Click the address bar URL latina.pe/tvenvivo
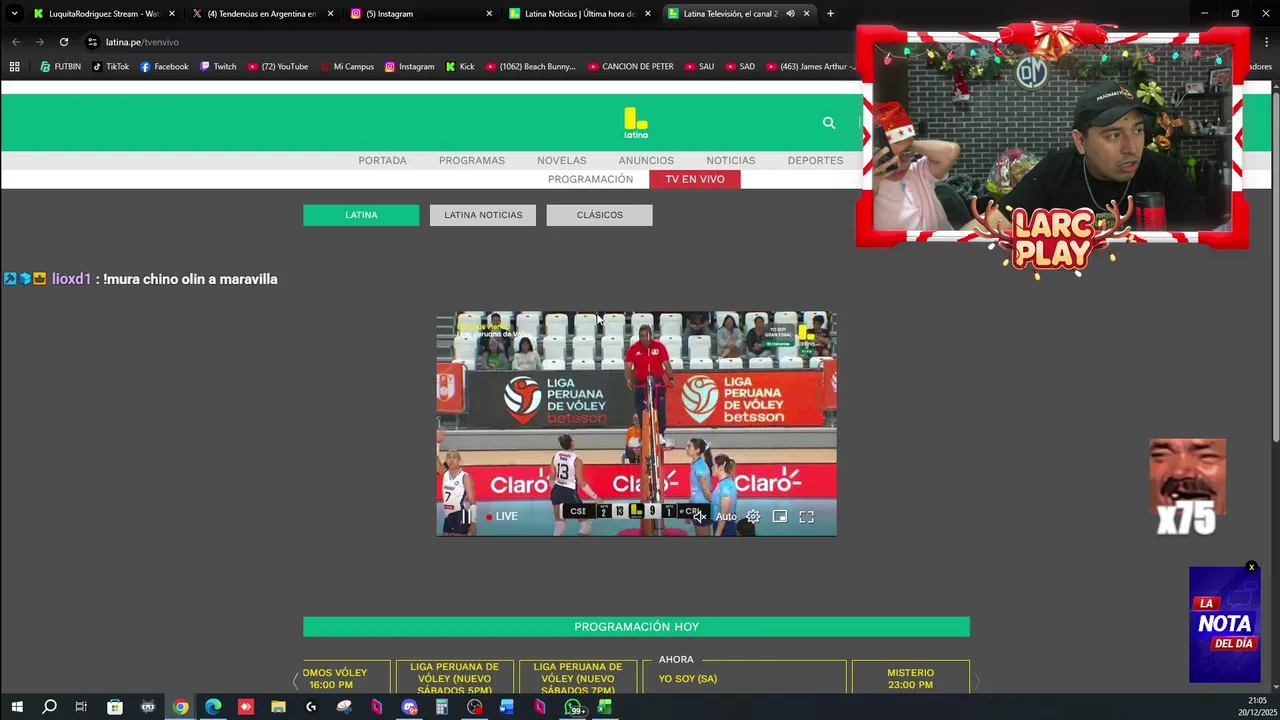 point(142,42)
